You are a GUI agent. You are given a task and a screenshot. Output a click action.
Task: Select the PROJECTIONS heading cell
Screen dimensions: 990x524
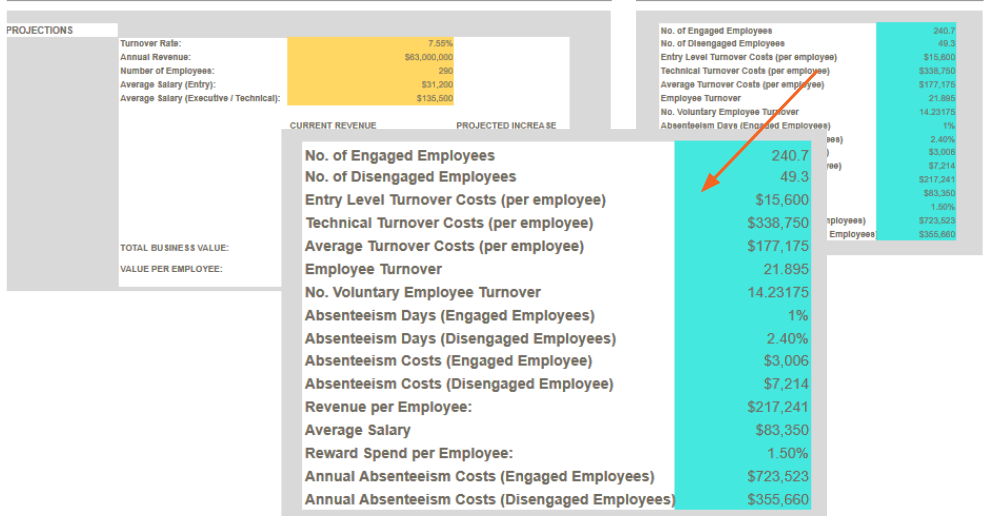tap(62, 30)
